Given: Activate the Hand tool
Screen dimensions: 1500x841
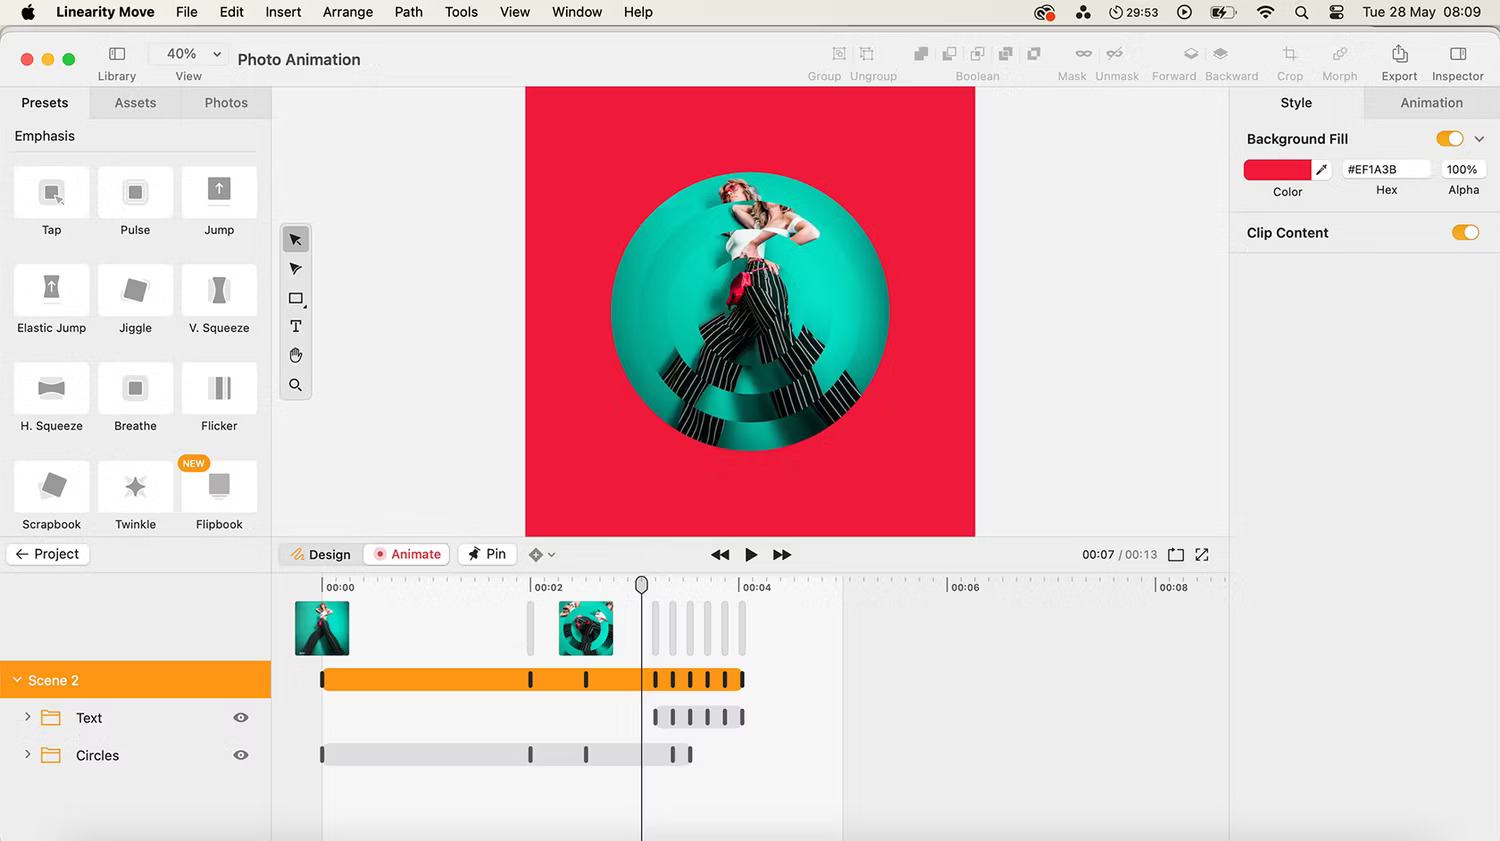Looking at the screenshot, I should (295, 355).
